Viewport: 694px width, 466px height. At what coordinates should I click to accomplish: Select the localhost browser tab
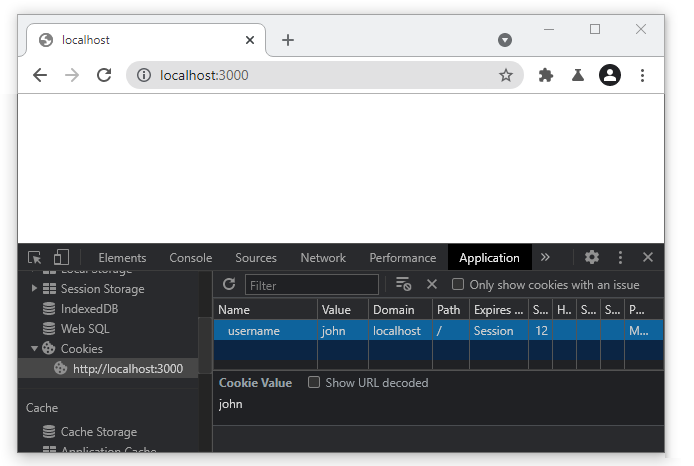point(146,40)
